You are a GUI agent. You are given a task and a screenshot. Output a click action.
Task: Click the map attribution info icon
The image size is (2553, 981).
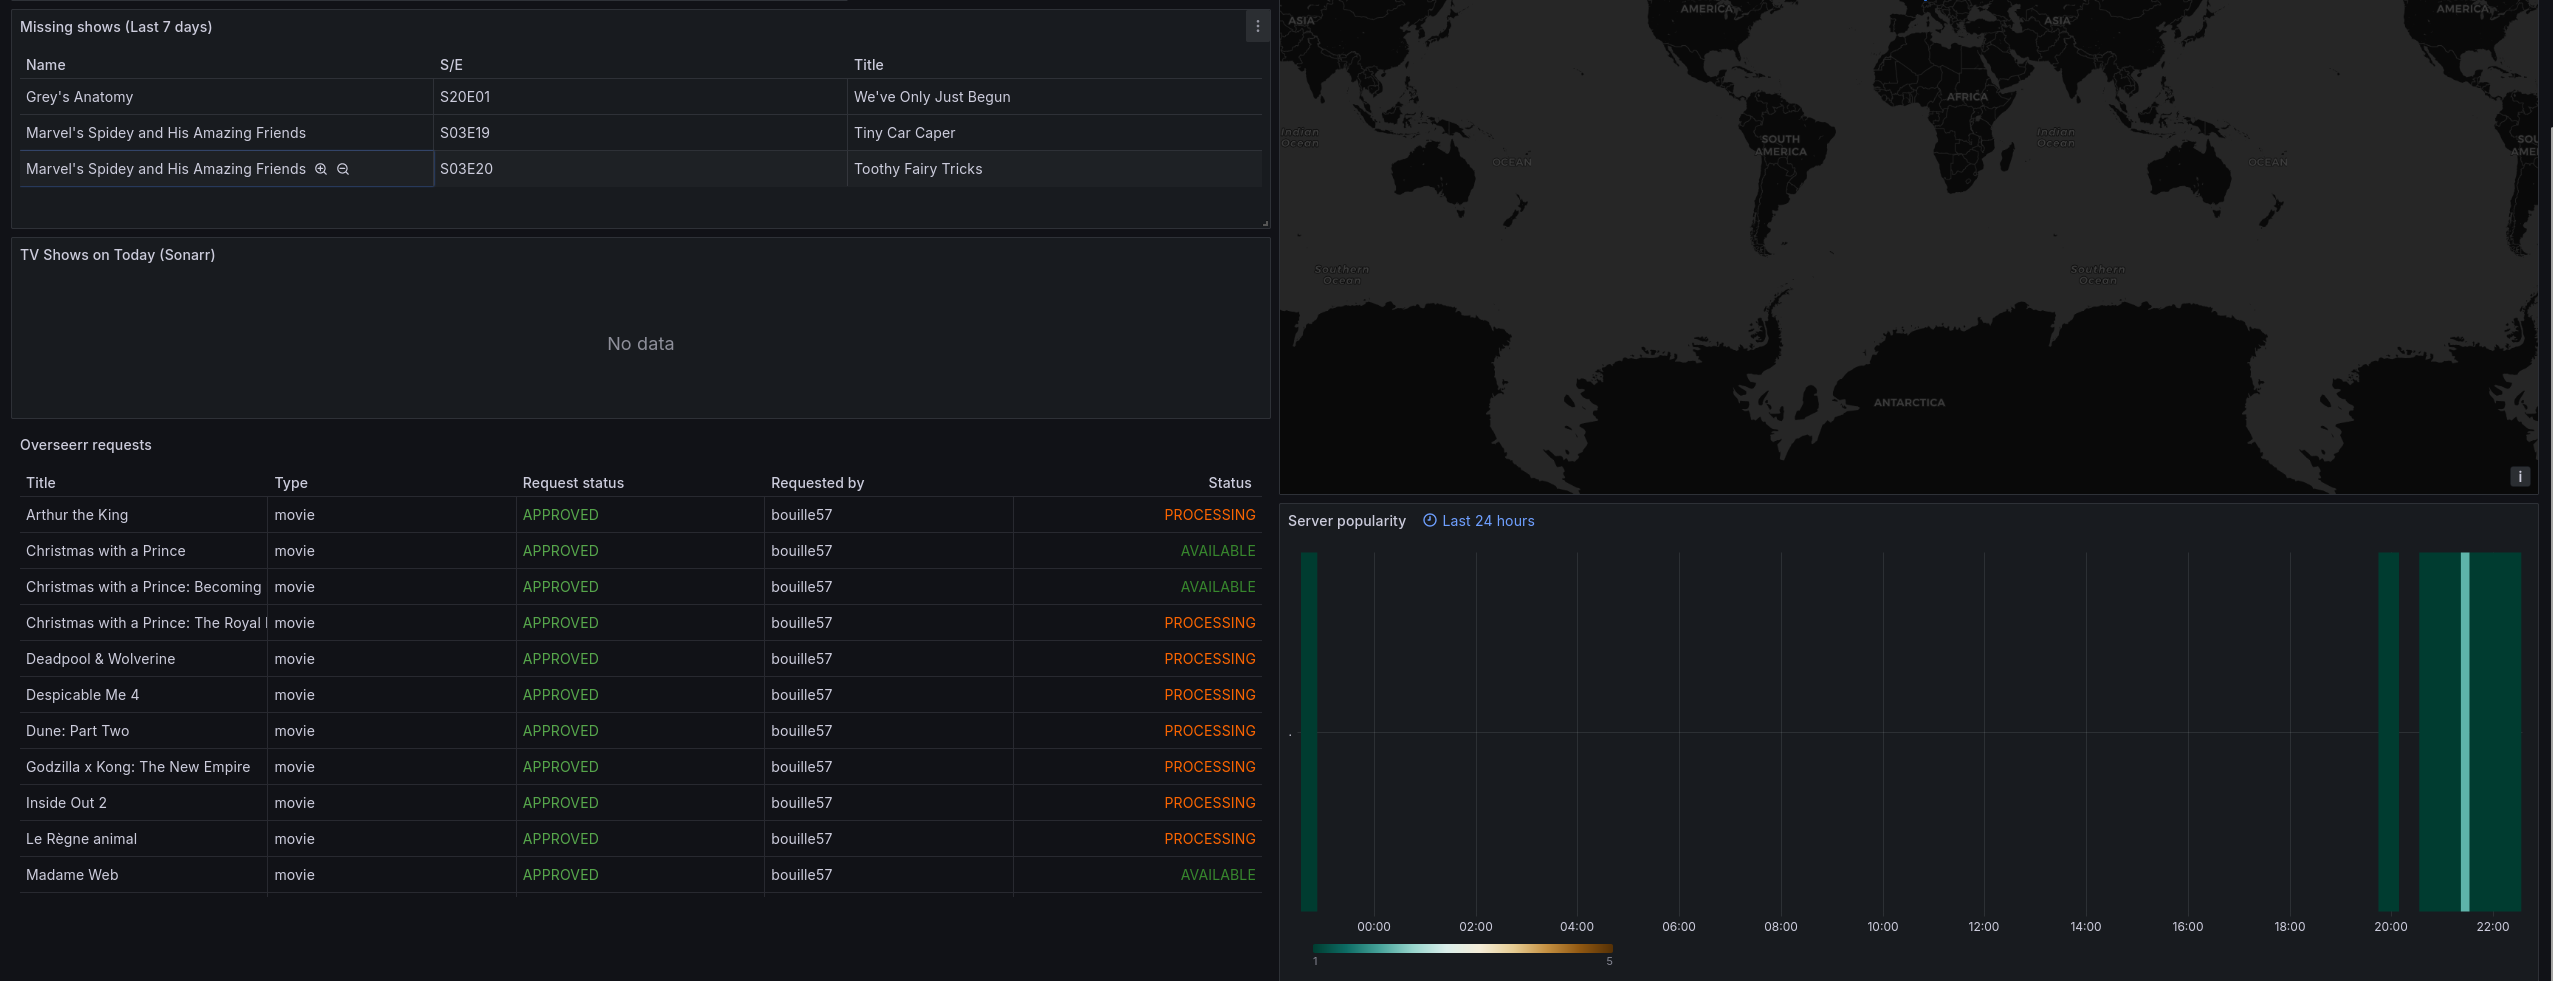(2519, 476)
